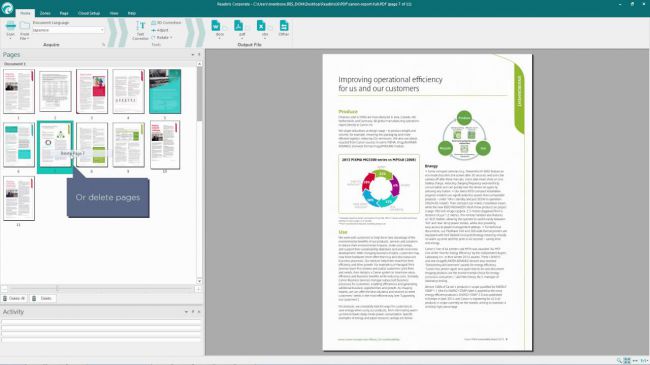Click the From File folder icon
This screenshot has width=650, height=365.
pos(24,26)
